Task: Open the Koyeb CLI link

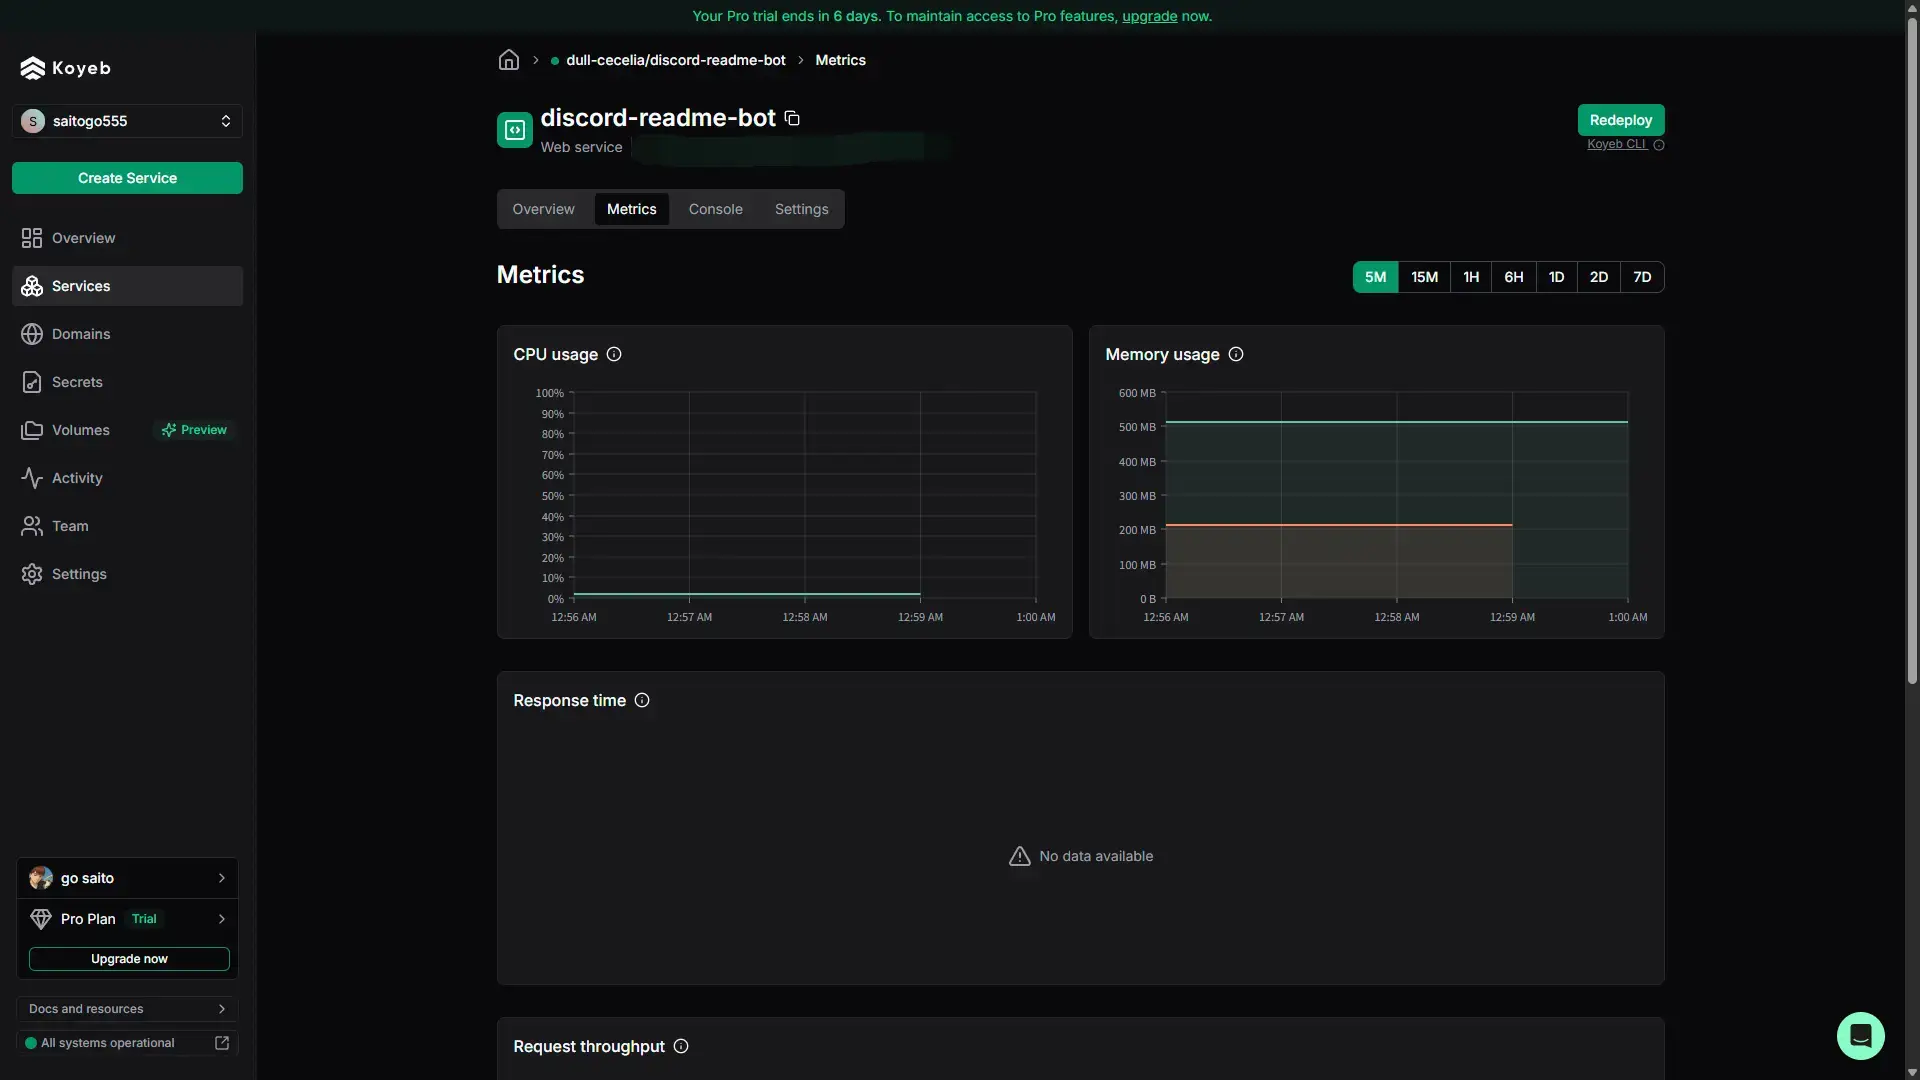Action: 1617,144
